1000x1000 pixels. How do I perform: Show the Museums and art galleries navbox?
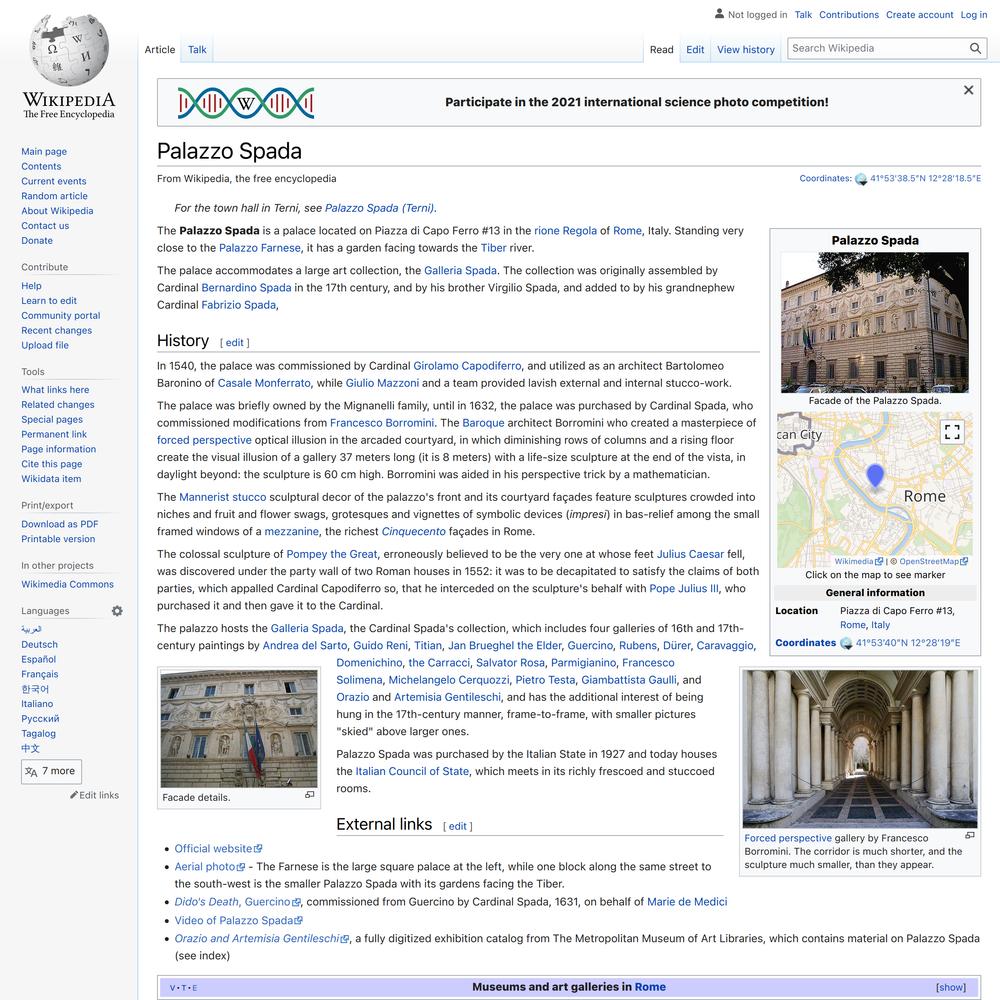click(x=950, y=987)
